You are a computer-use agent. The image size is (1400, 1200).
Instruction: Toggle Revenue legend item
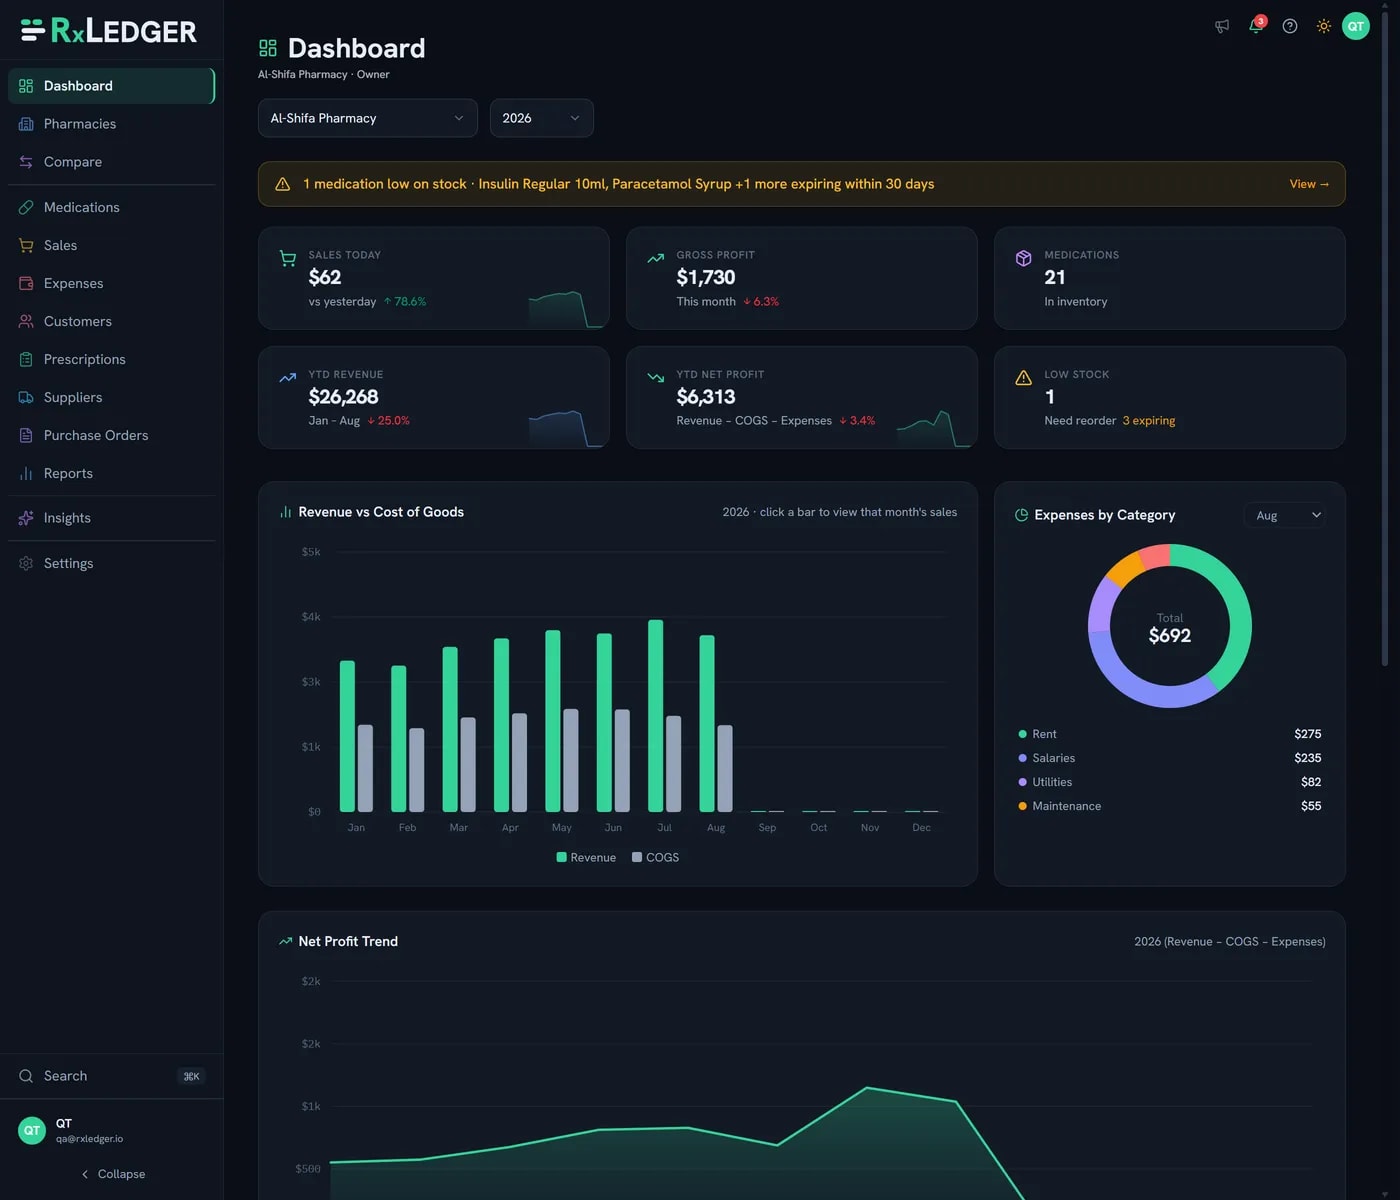[586, 857]
